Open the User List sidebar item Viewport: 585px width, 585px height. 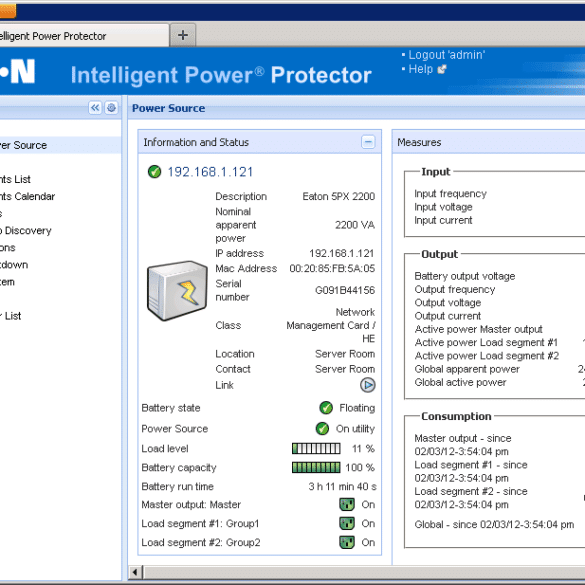click(10, 316)
